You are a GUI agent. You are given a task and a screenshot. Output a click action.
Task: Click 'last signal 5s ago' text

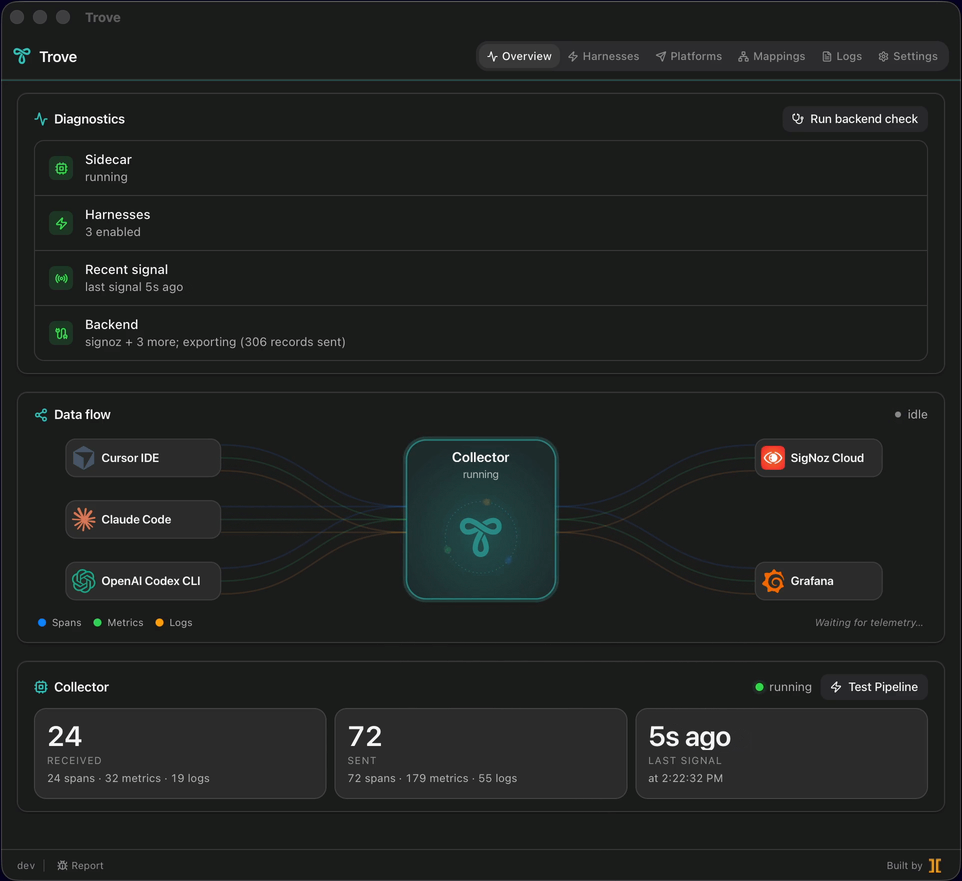tap(134, 287)
